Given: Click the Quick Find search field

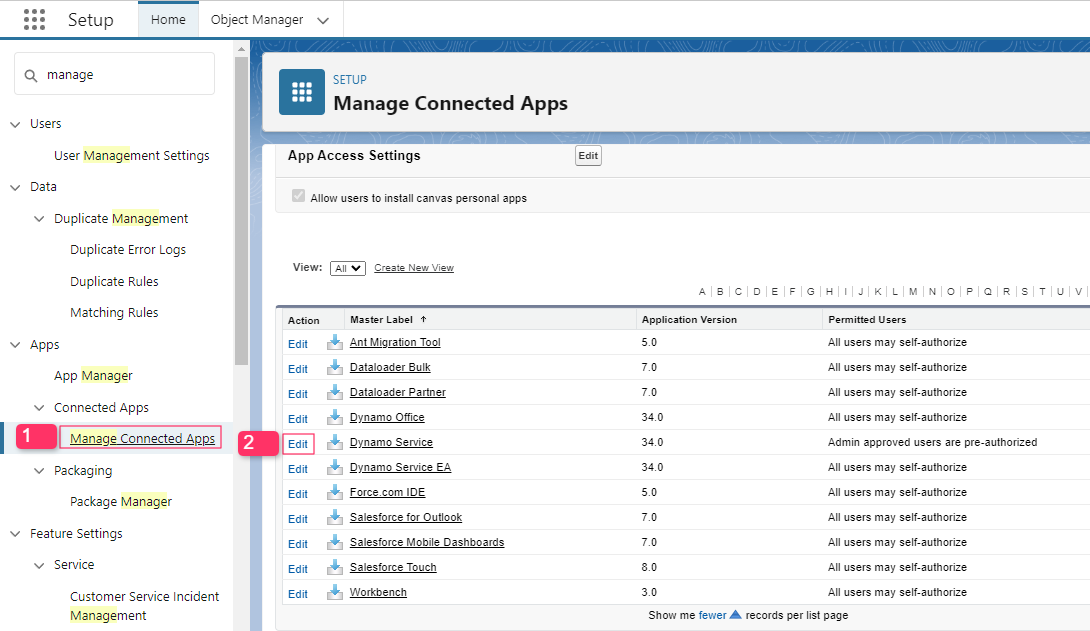Looking at the screenshot, I should pos(125,75).
